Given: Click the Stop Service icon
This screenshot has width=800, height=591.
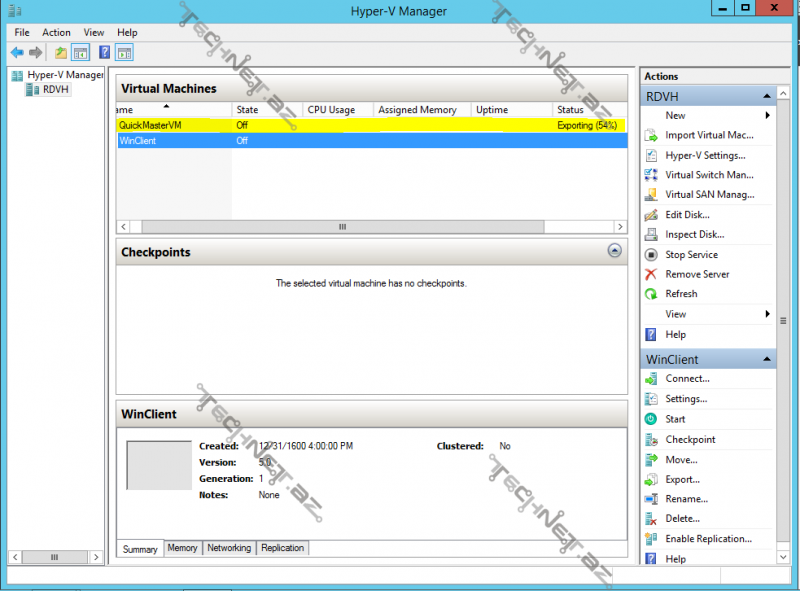Looking at the screenshot, I should (x=651, y=255).
